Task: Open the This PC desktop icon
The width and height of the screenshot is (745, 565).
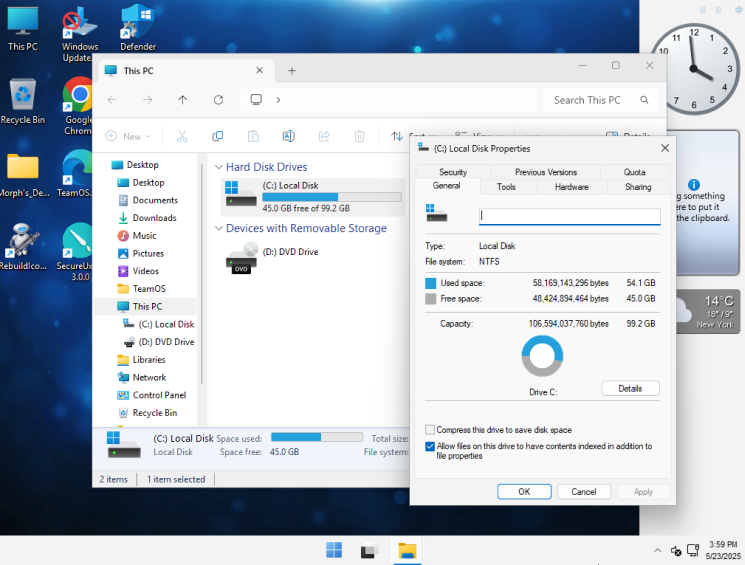Action: pos(22,29)
